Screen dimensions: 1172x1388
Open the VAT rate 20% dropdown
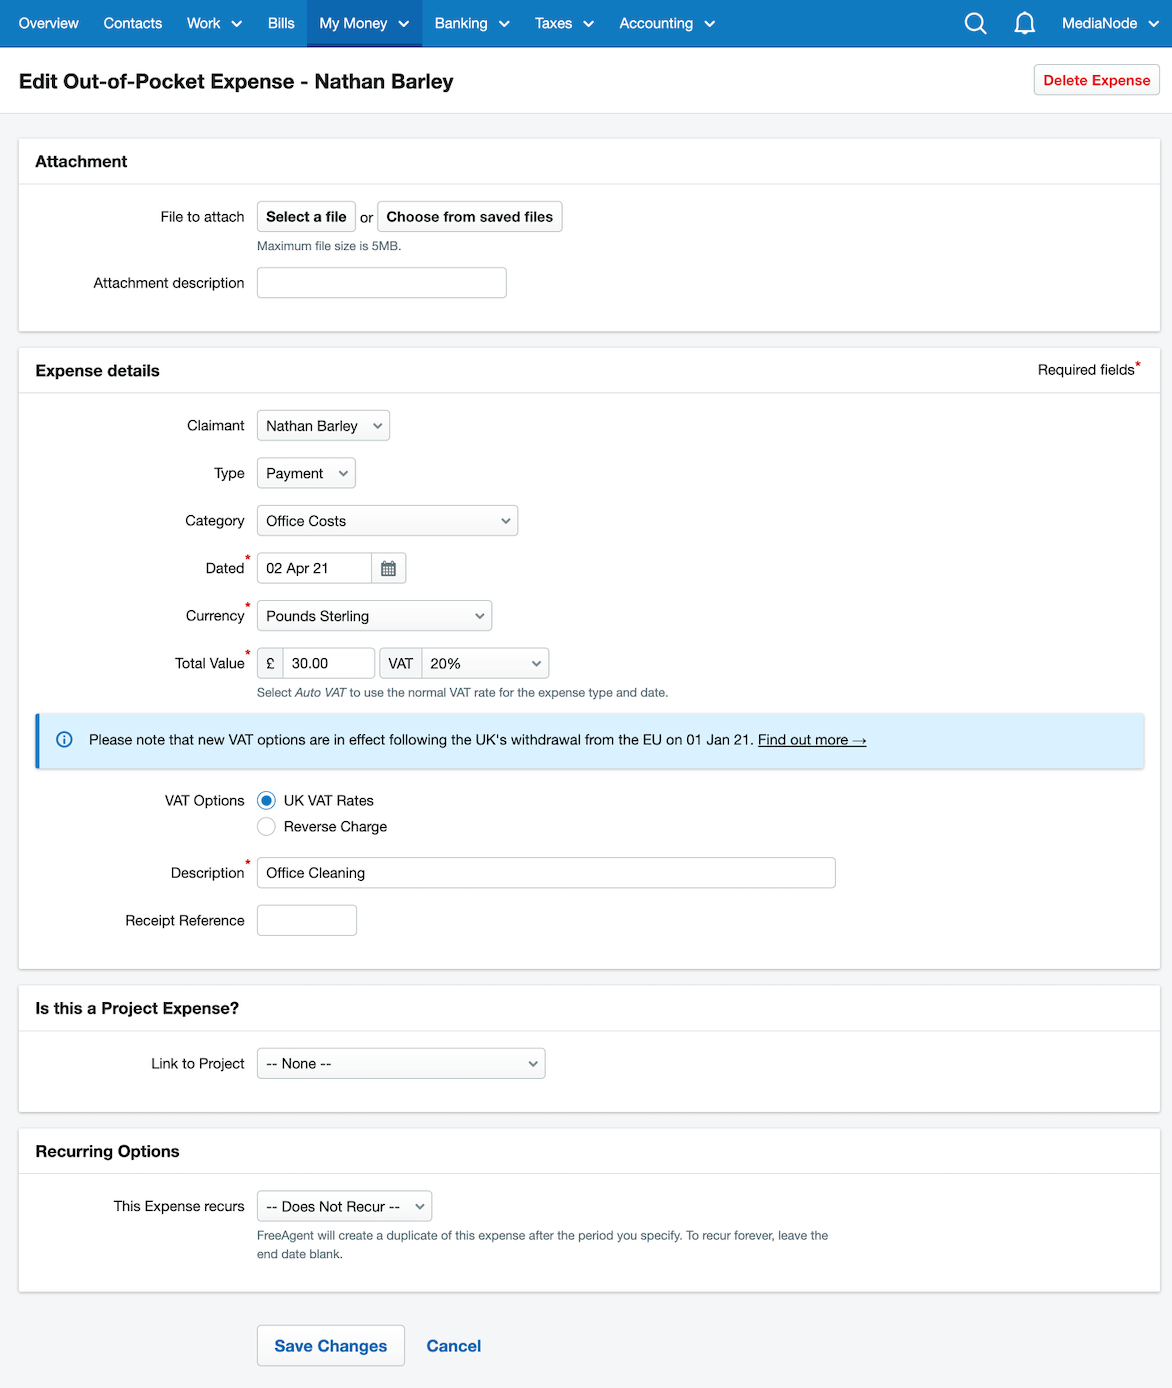click(485, 663)
